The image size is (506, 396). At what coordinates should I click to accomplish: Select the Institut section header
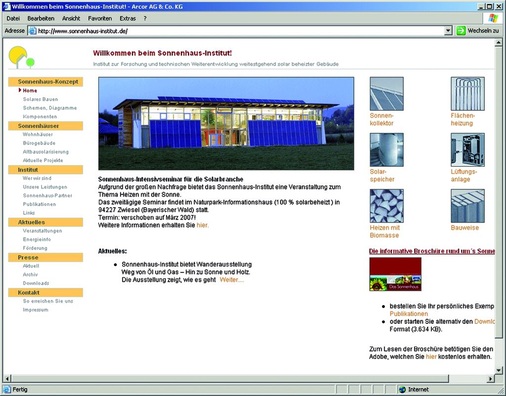(46, 170)
